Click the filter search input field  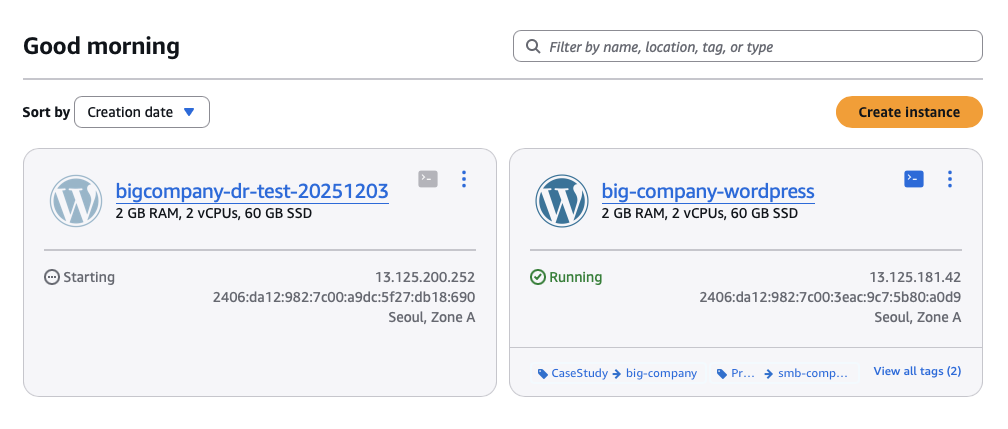760,47
